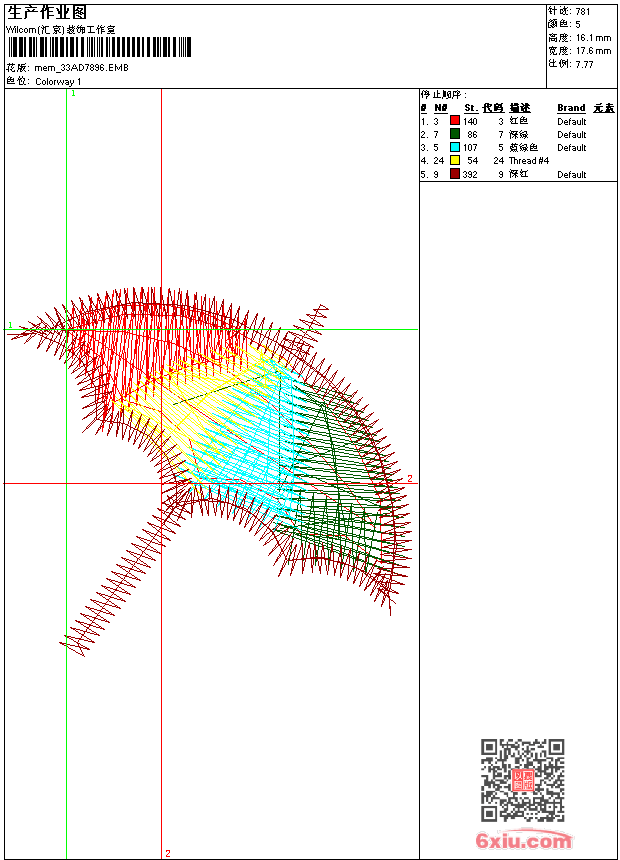Screen dimensions: 620x860
Task: Click the green marker 1 at canvas top
Action: tap(73, 93)
